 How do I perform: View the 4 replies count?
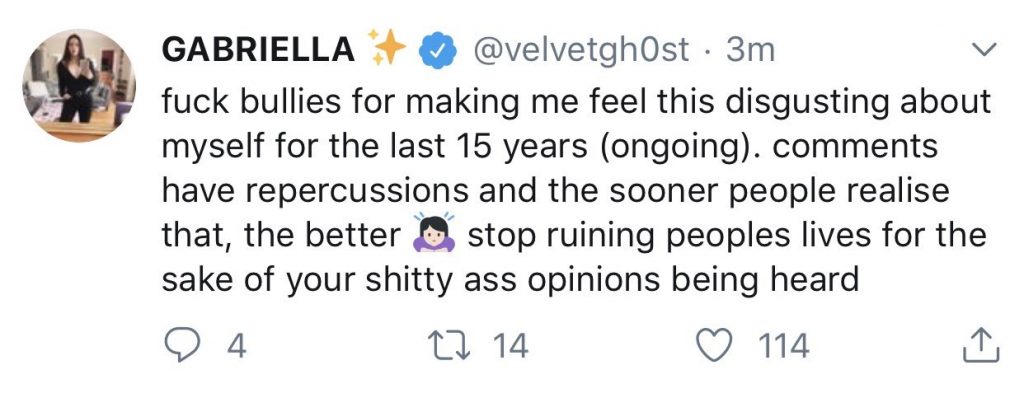coord(237,346)
